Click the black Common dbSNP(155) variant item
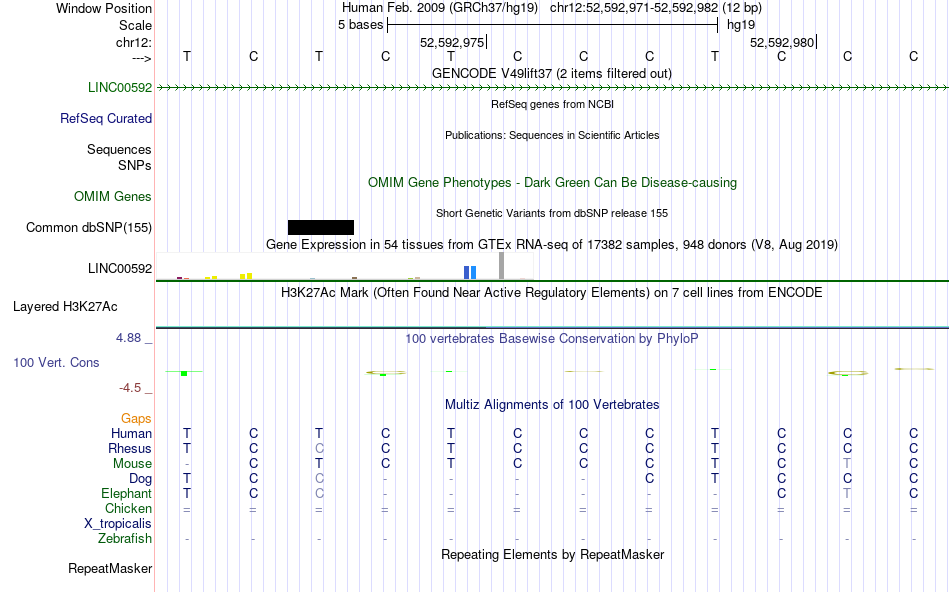Viewport: 950px width, 592px height. 321,227
